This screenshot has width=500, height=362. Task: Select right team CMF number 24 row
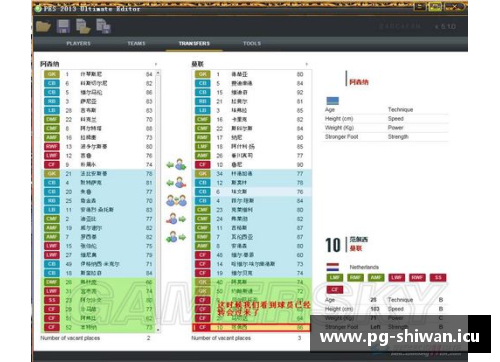252,219
